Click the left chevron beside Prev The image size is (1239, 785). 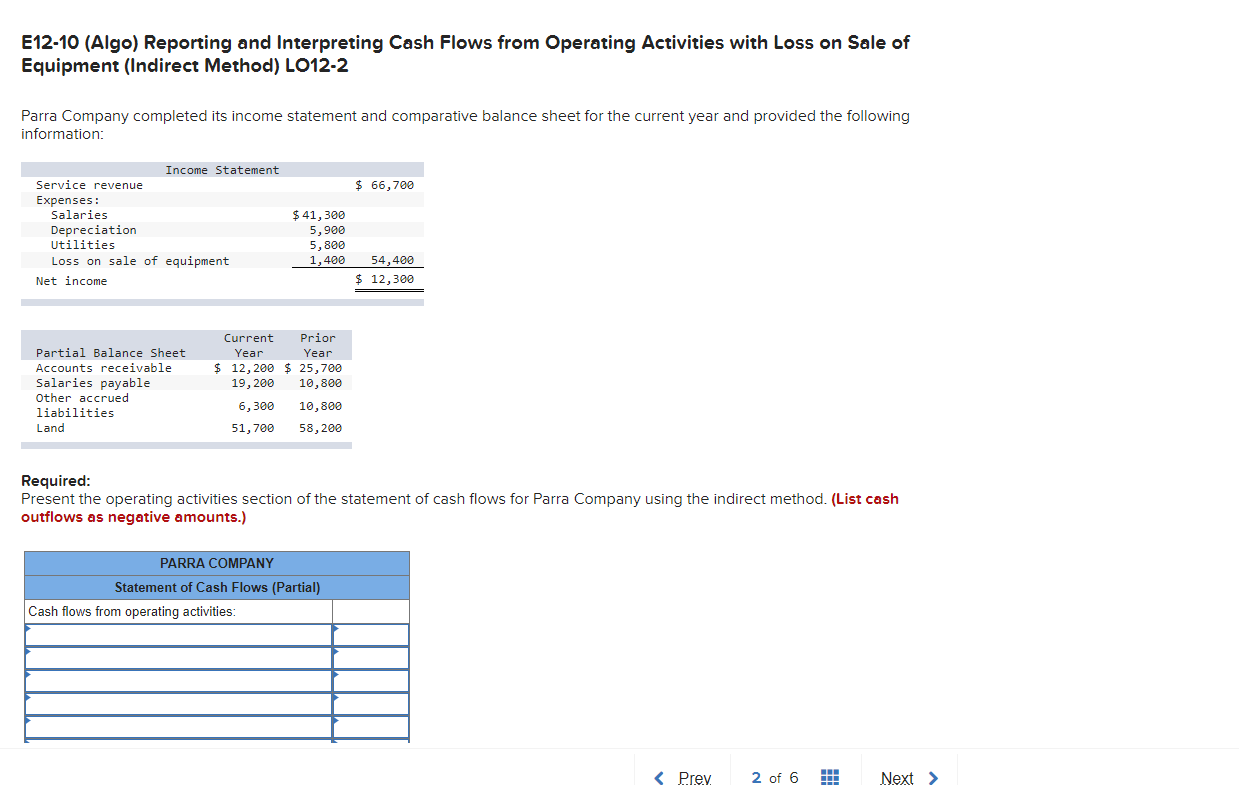658,777
